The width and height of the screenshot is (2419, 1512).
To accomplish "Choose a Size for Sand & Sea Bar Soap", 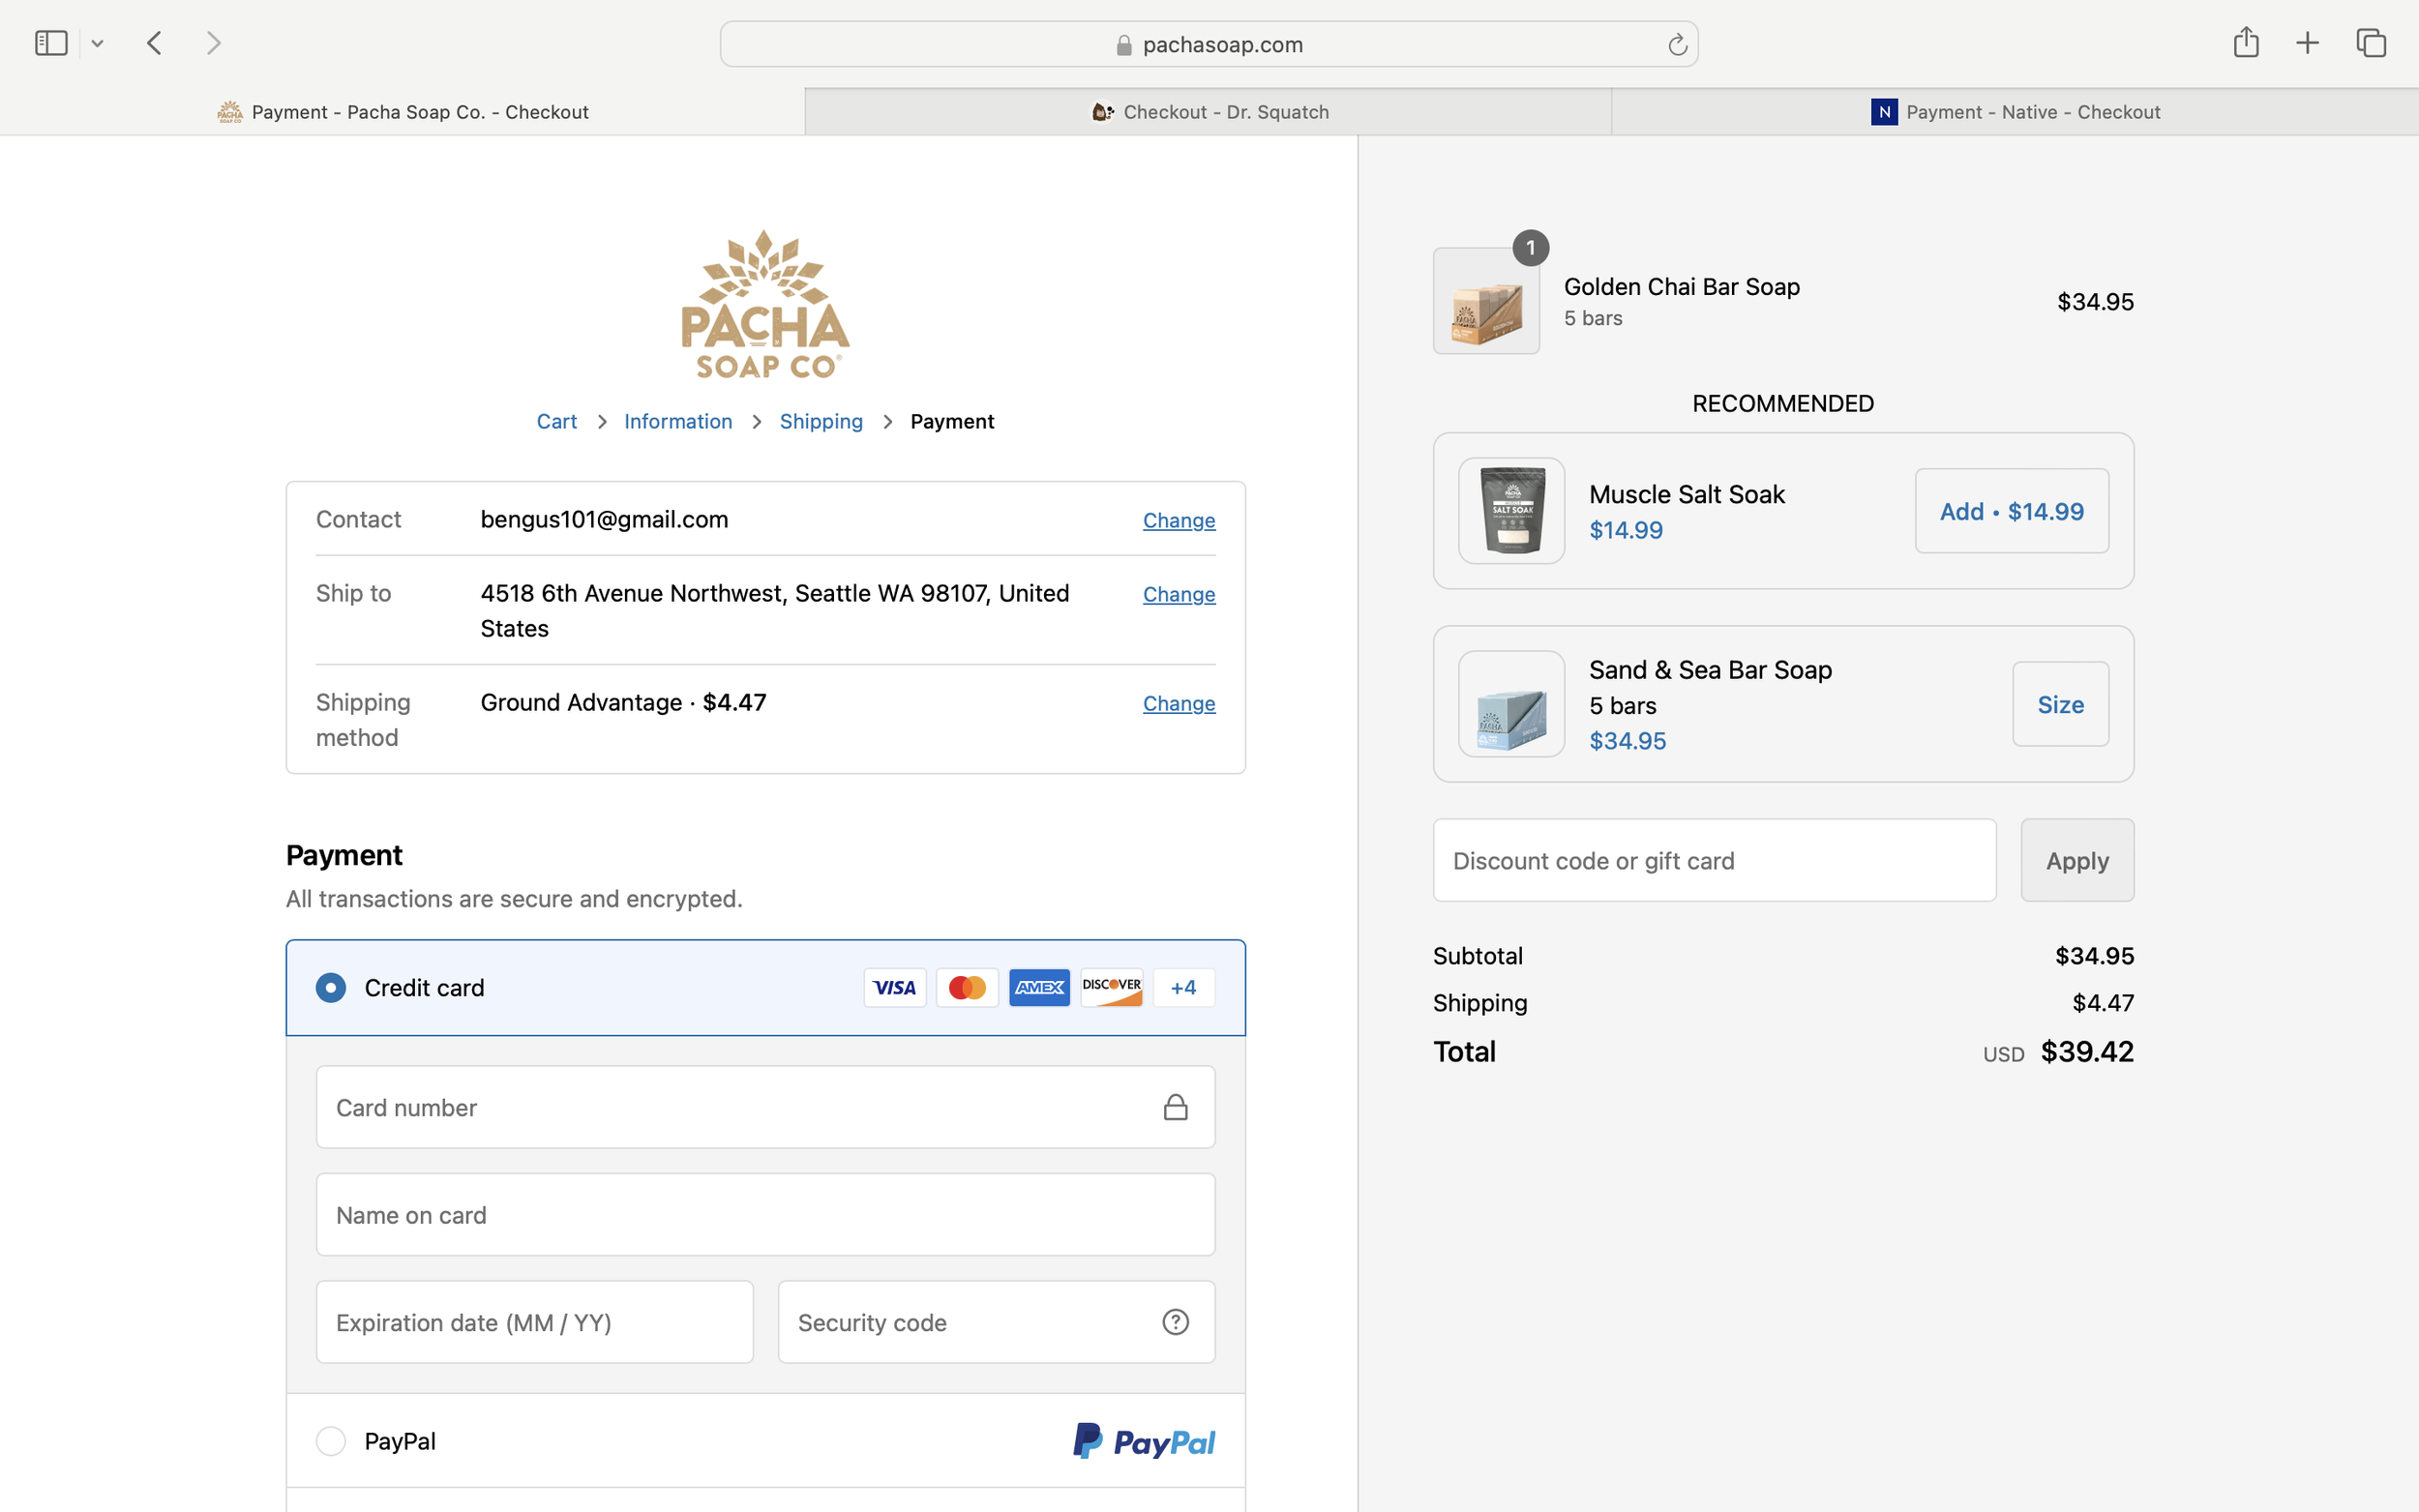I will click(x=2060, y=703).
